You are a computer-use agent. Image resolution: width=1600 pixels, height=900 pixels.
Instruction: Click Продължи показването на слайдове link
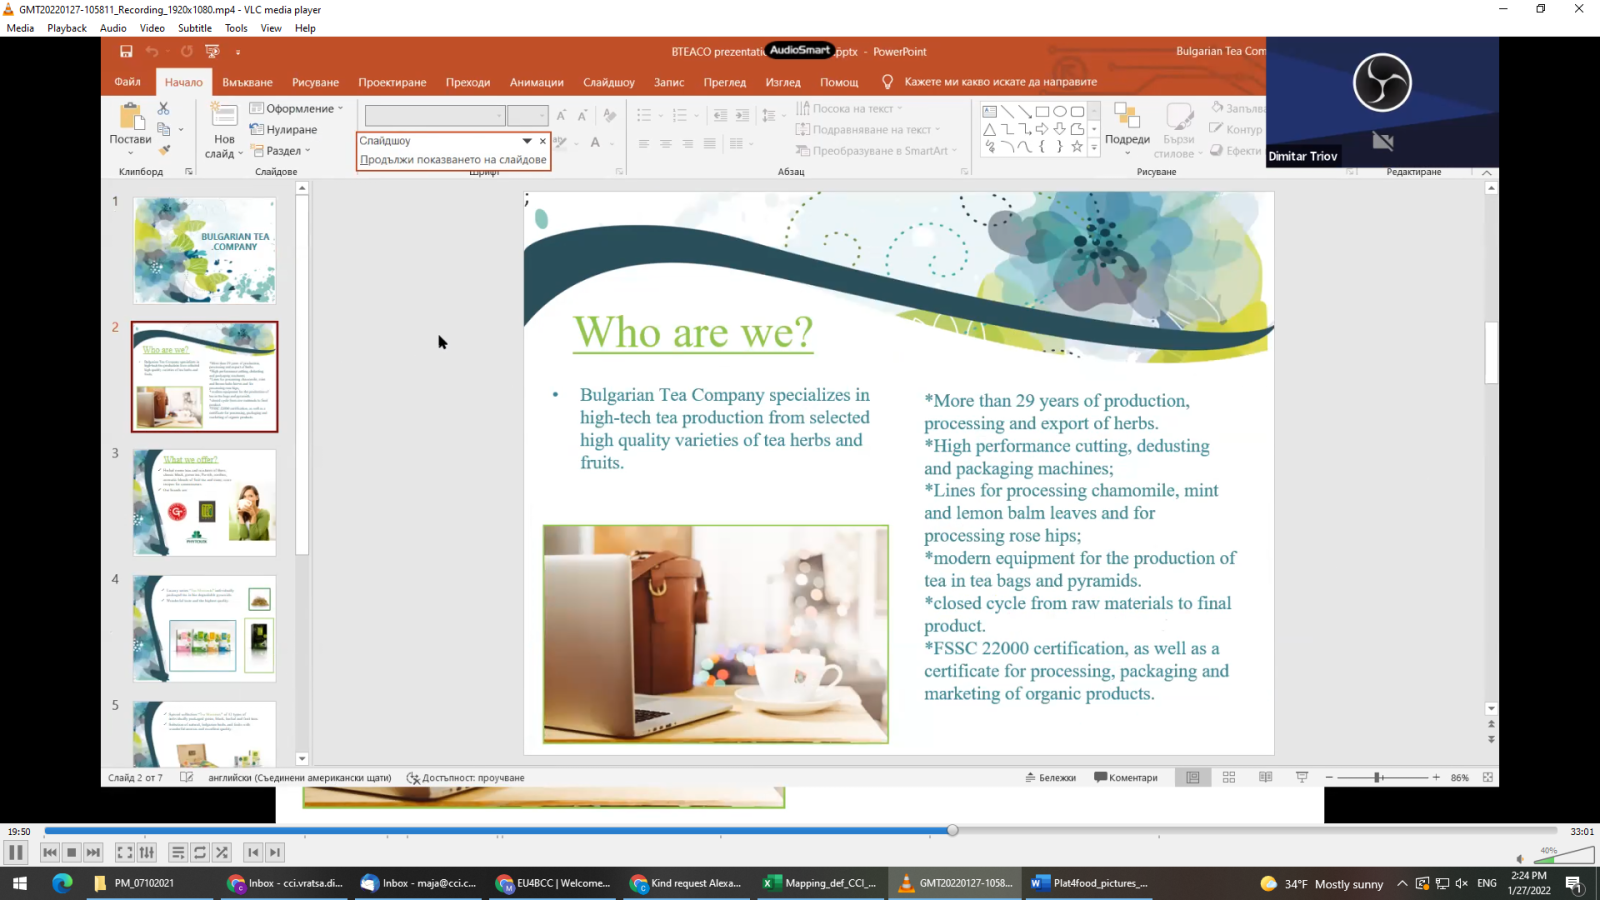coord(453,159)
